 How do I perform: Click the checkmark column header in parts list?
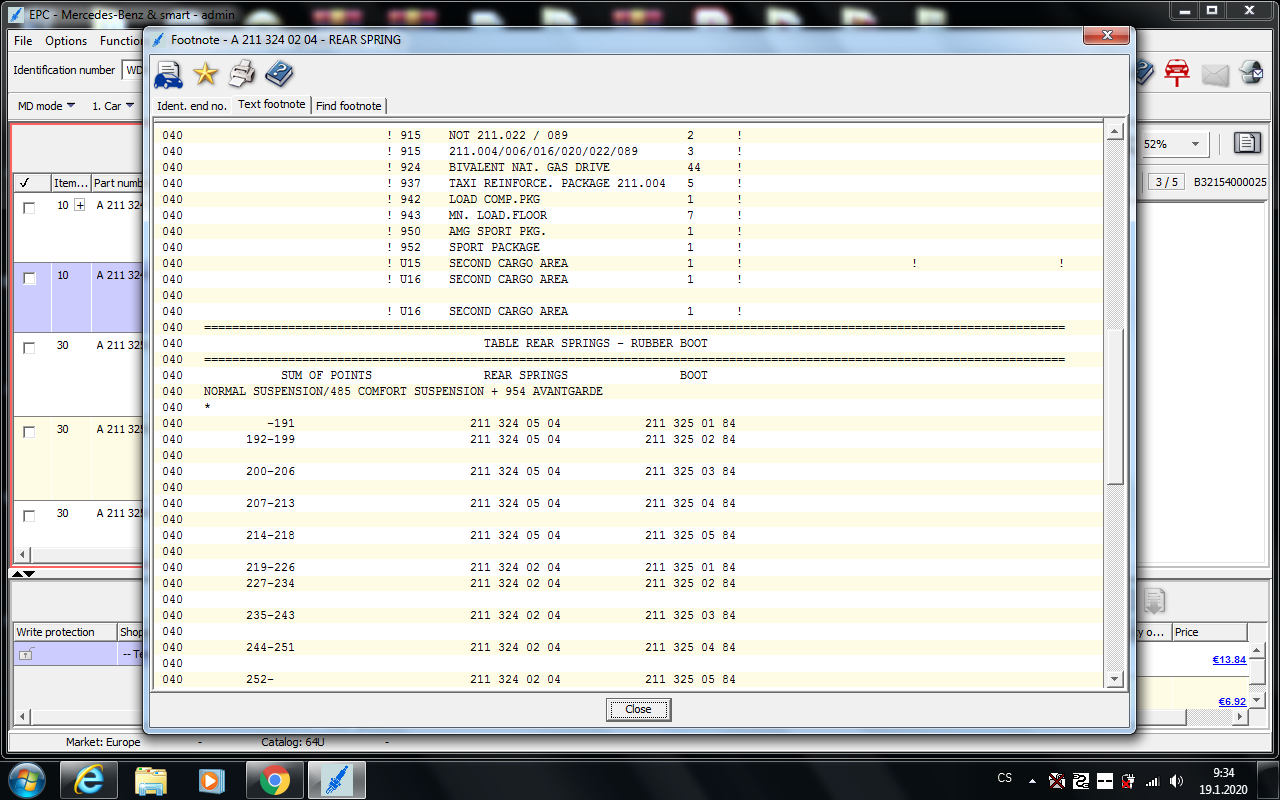pos(31,183)
